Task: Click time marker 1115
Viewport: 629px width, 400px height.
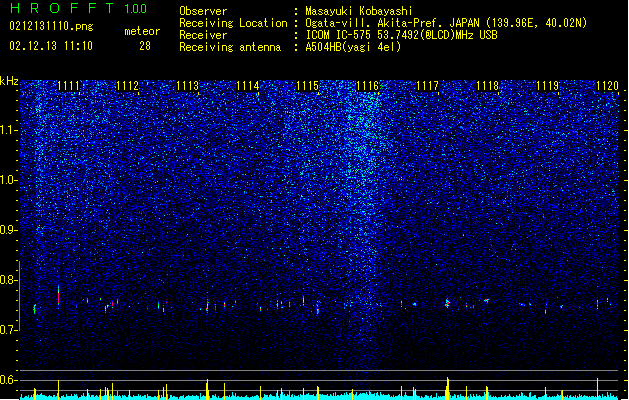Action: [x=308, y=86]
